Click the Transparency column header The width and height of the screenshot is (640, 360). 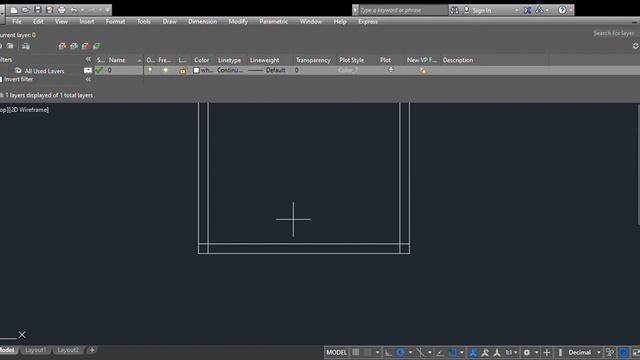(313, 60)
